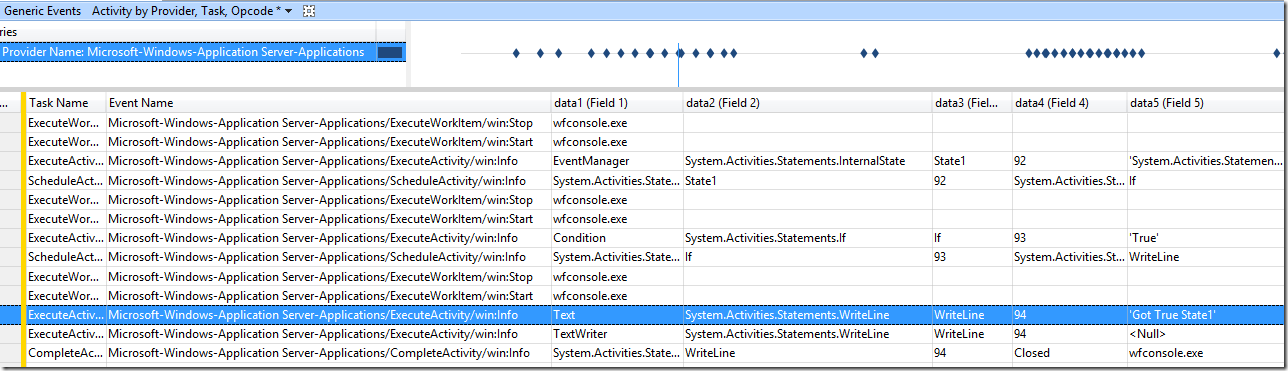
Task: Click the WriteLine cell in the data5 column
Action: (1207, 257)
